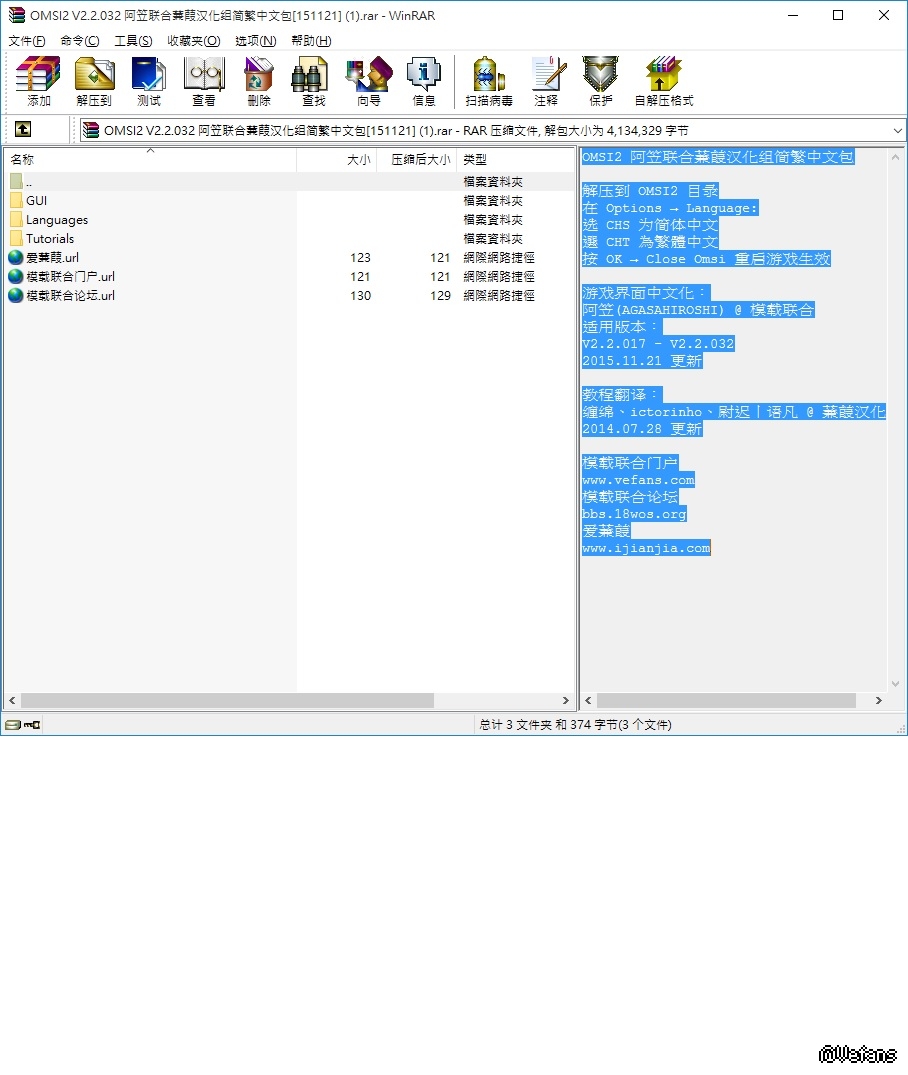Open the File (文件) menu
908x1075 pixels.
click(27, 41)
